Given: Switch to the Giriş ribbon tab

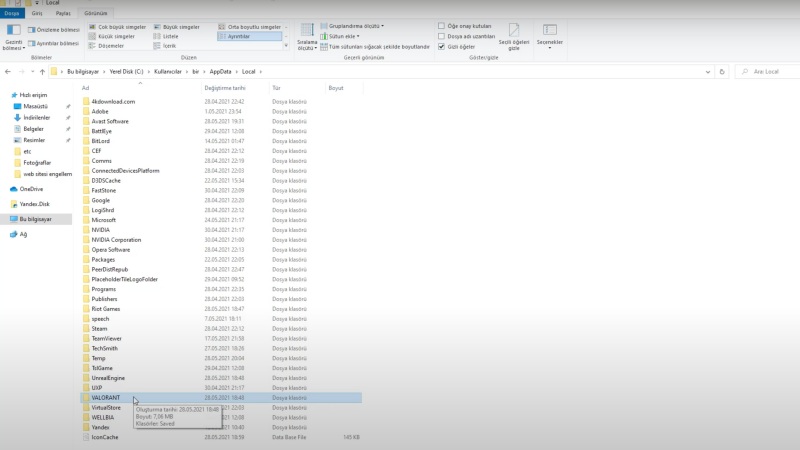Looking at the screenshot, I should point(37,13).
